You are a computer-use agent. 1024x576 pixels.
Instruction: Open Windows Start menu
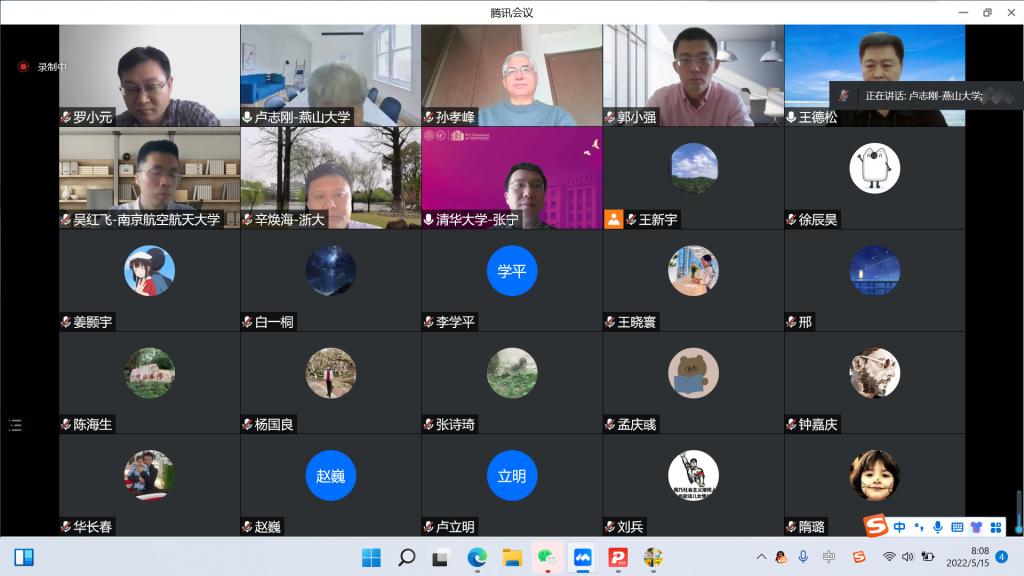pos(371,557)
